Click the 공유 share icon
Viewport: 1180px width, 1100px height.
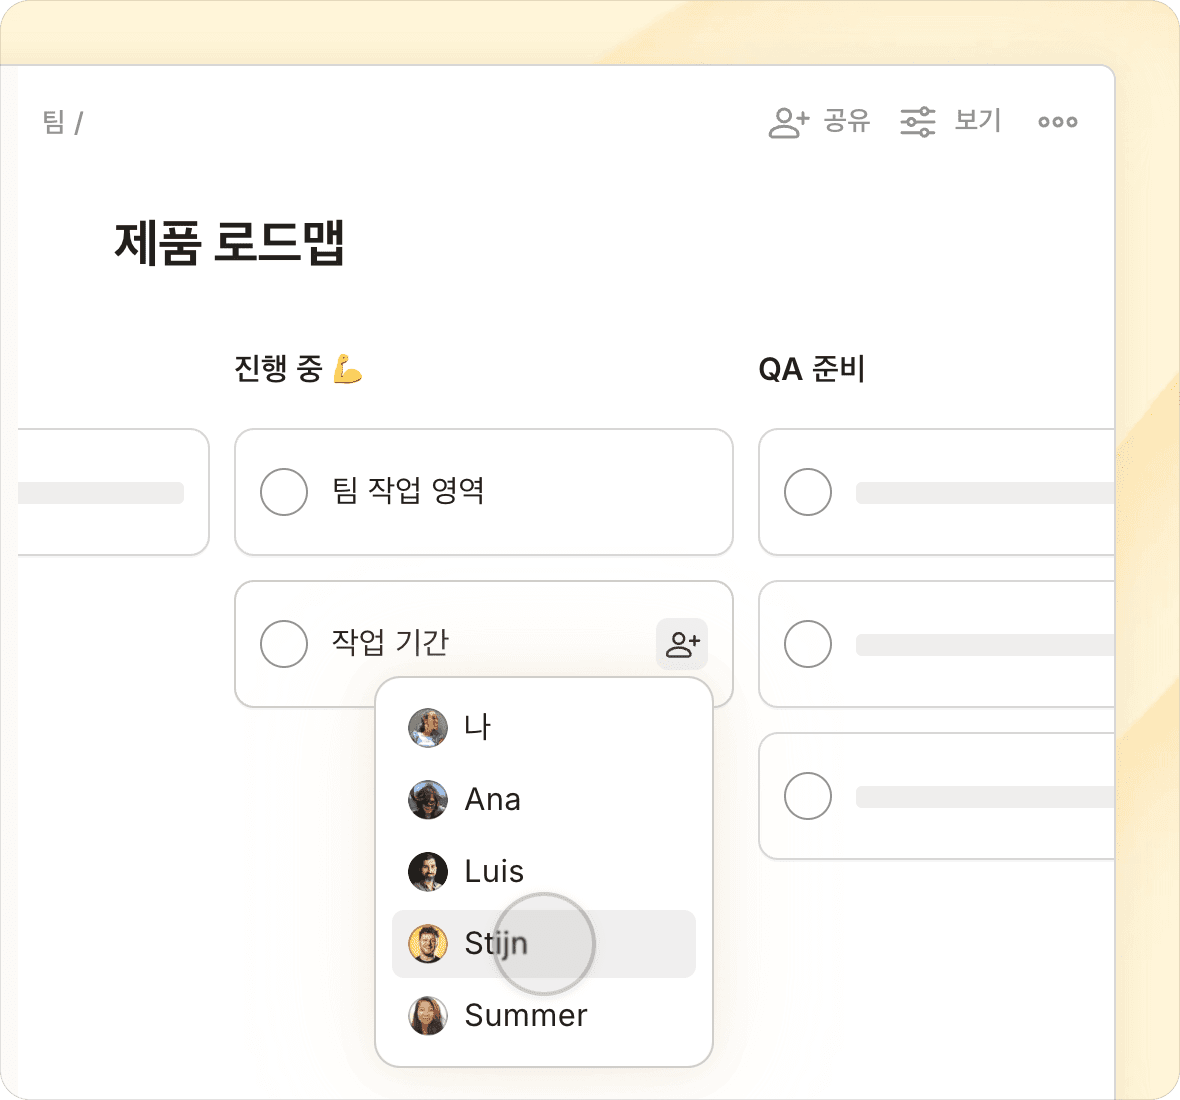(788, 122)
